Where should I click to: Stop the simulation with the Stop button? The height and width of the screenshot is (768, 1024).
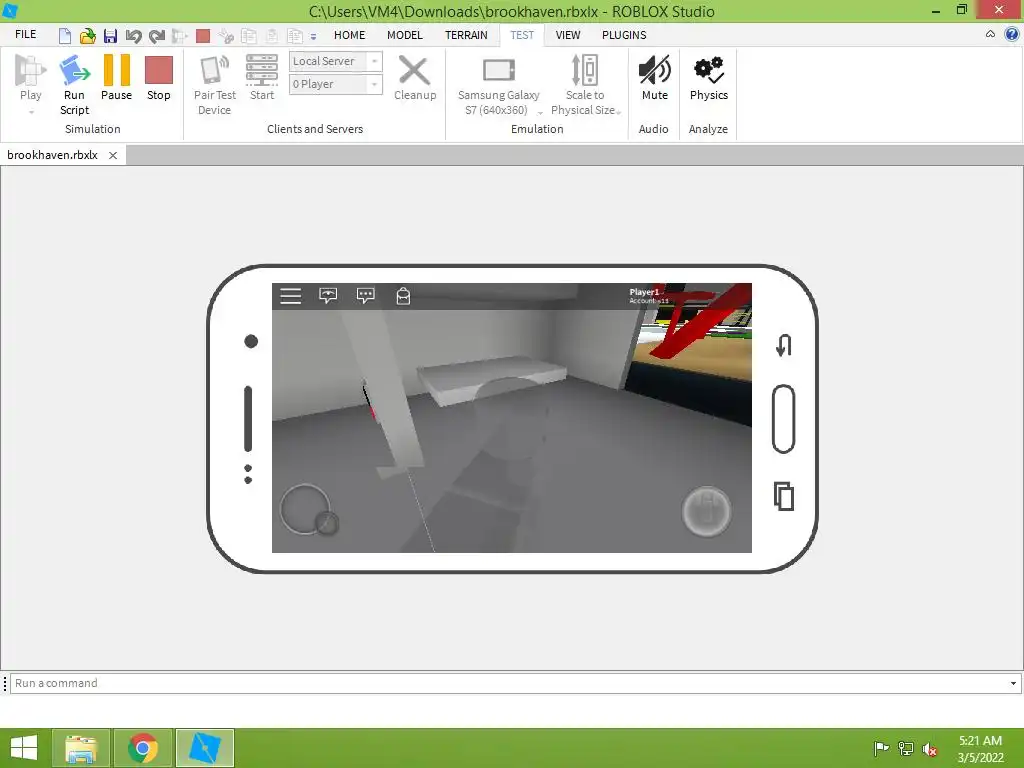point(159,77)
